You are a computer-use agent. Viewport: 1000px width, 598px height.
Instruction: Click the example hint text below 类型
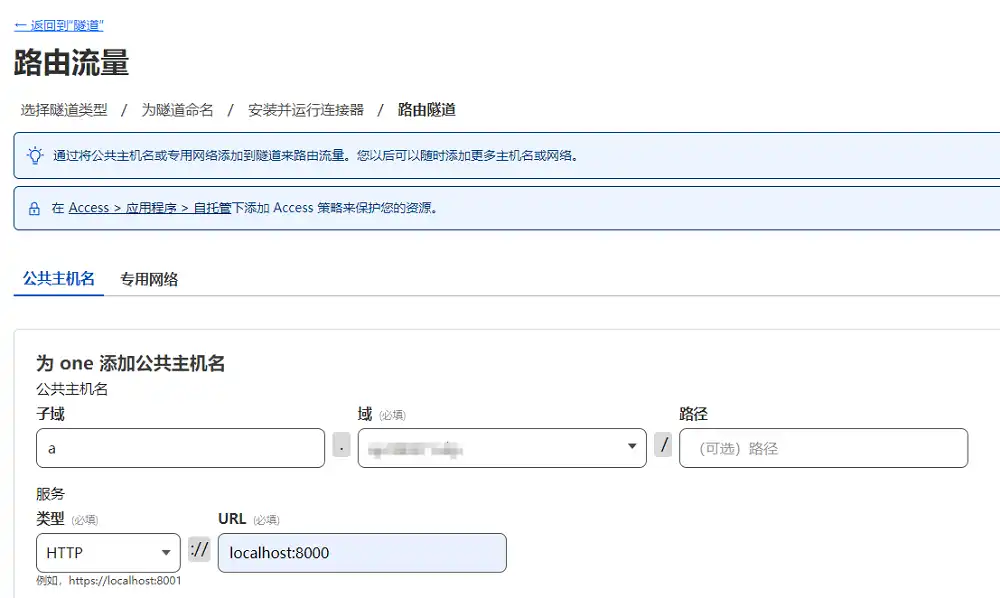click(x=109, y=580)
